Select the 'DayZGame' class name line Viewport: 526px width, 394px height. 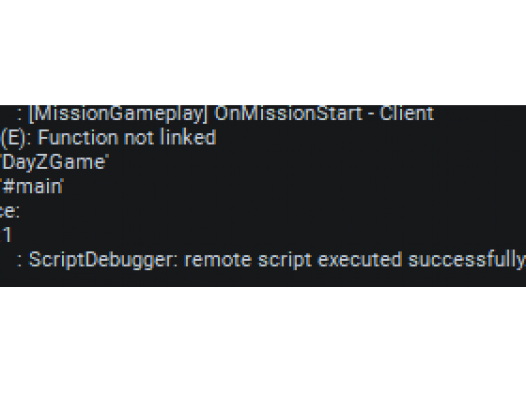point(55,163)
